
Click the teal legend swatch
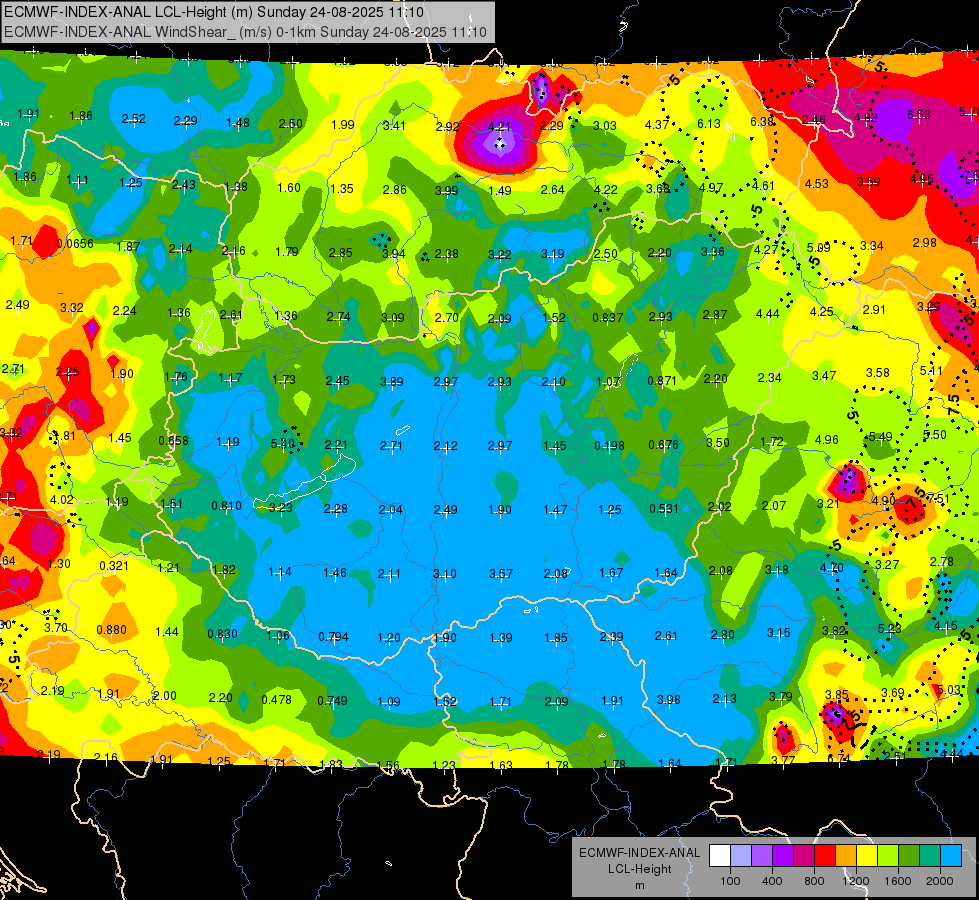tap(930, 855)
